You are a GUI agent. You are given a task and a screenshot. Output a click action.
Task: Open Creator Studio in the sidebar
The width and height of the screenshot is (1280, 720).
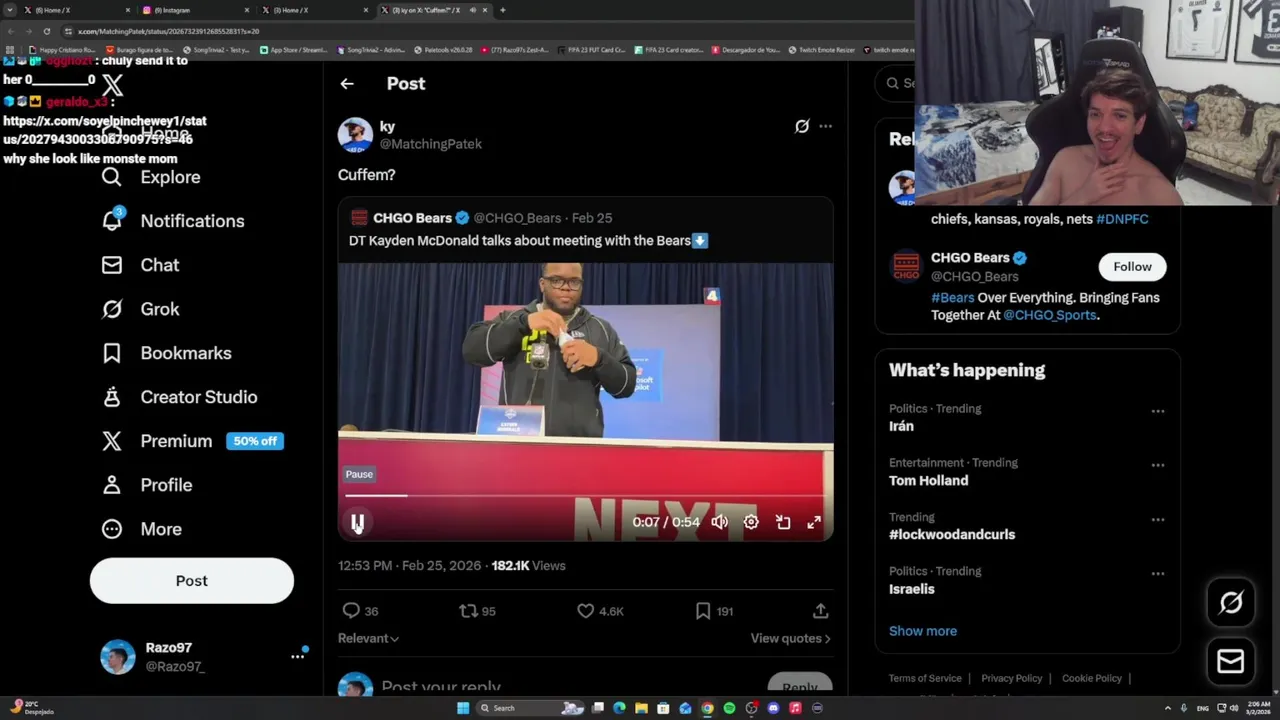[x=179, y=397]
